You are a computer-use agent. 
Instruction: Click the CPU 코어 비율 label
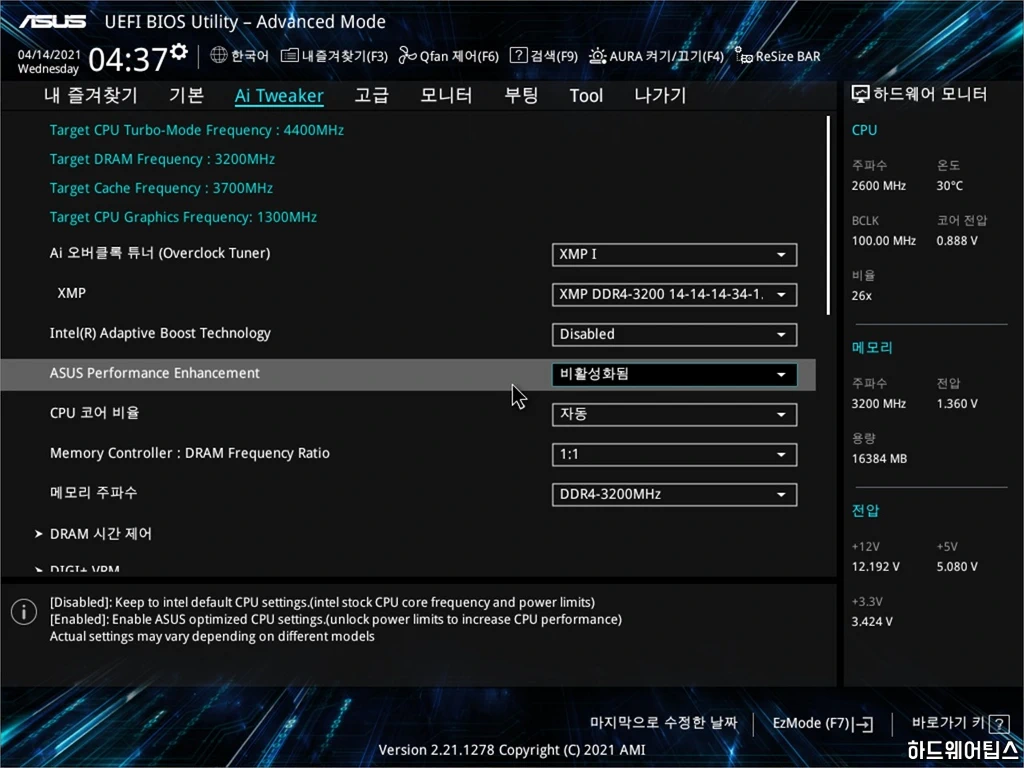94,413
